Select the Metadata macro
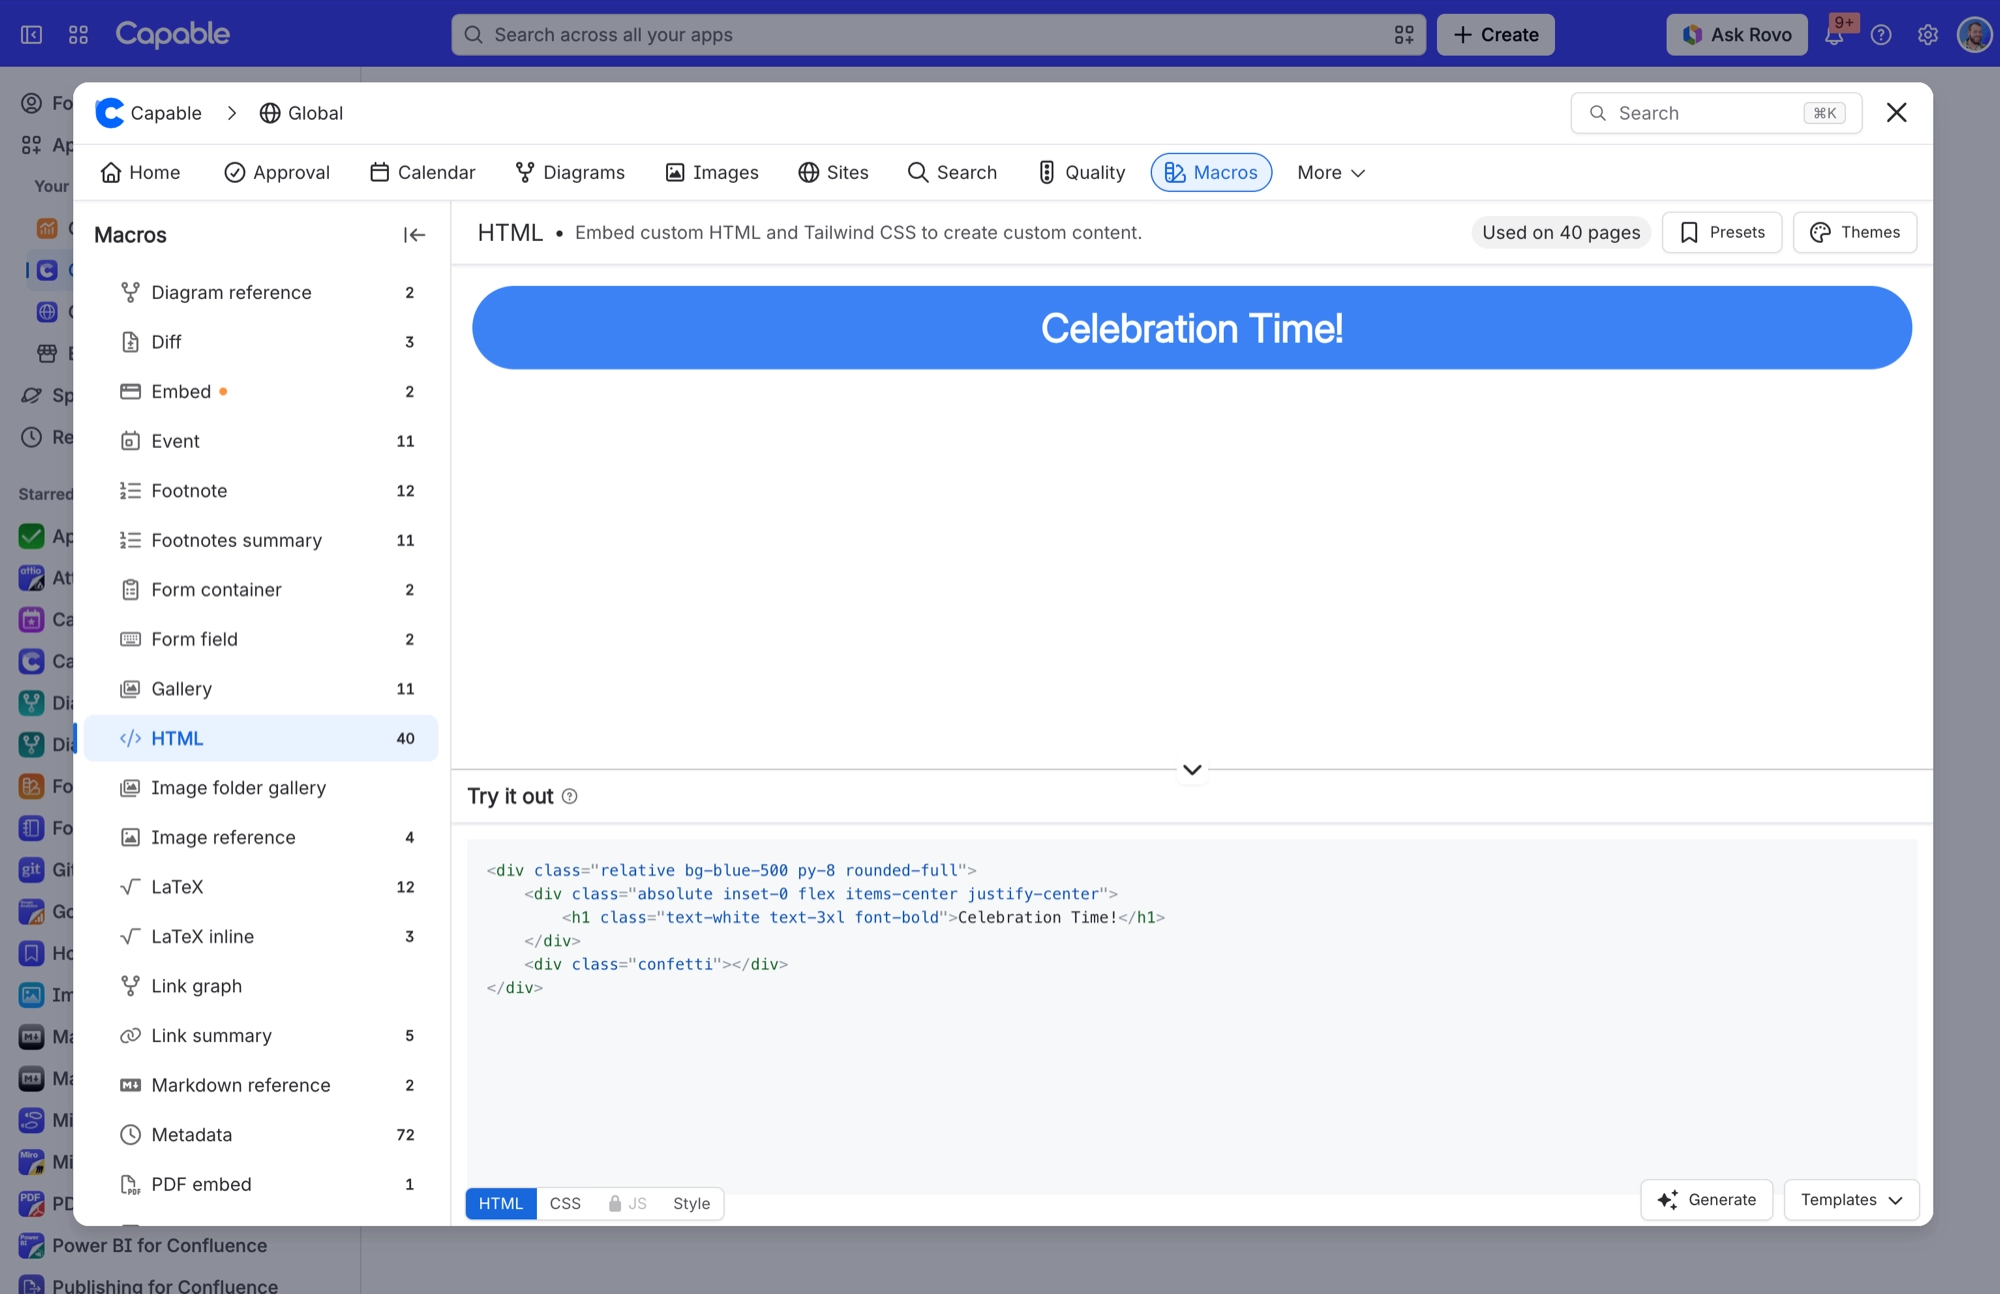 [x=262, y=1134]
